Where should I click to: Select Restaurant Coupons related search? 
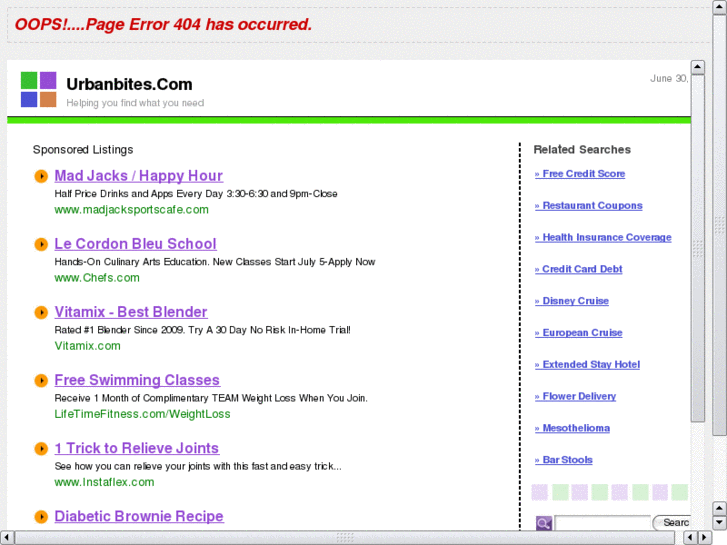[588, 205]
